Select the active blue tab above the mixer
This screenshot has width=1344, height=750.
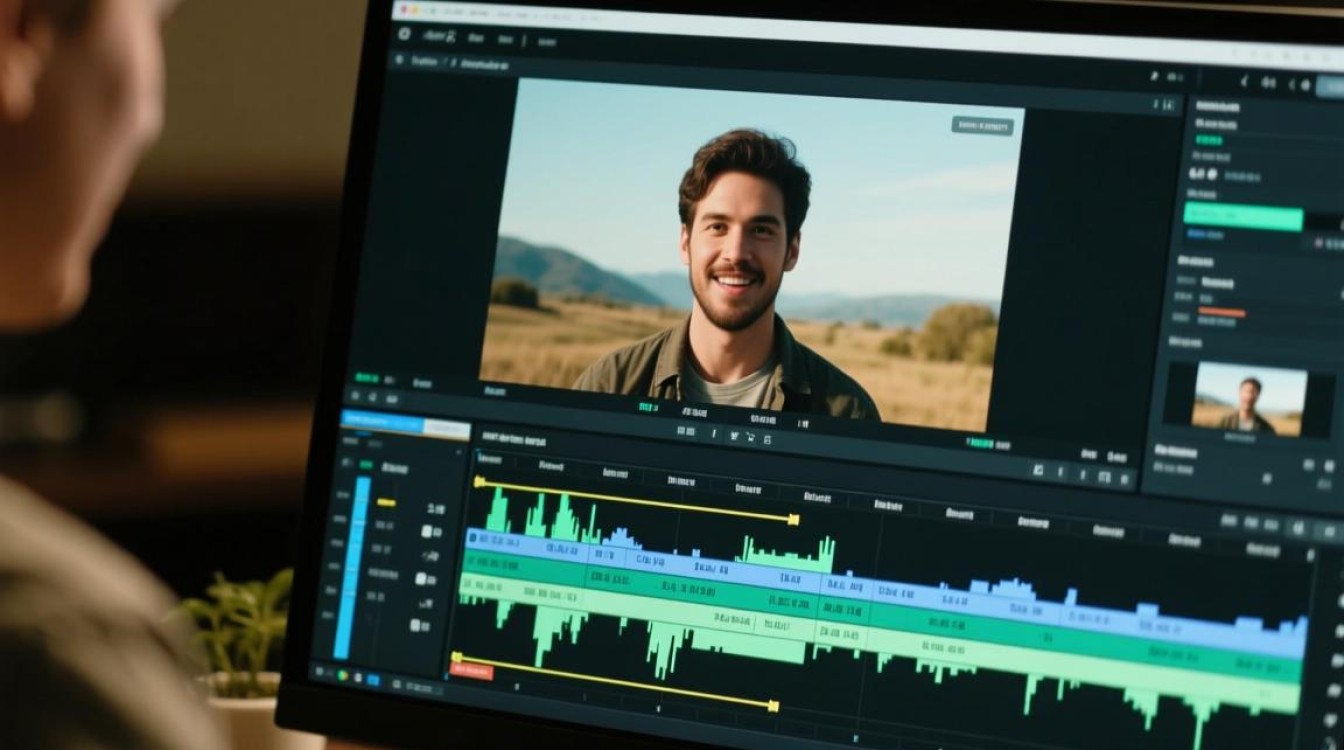tap(382, 421)
